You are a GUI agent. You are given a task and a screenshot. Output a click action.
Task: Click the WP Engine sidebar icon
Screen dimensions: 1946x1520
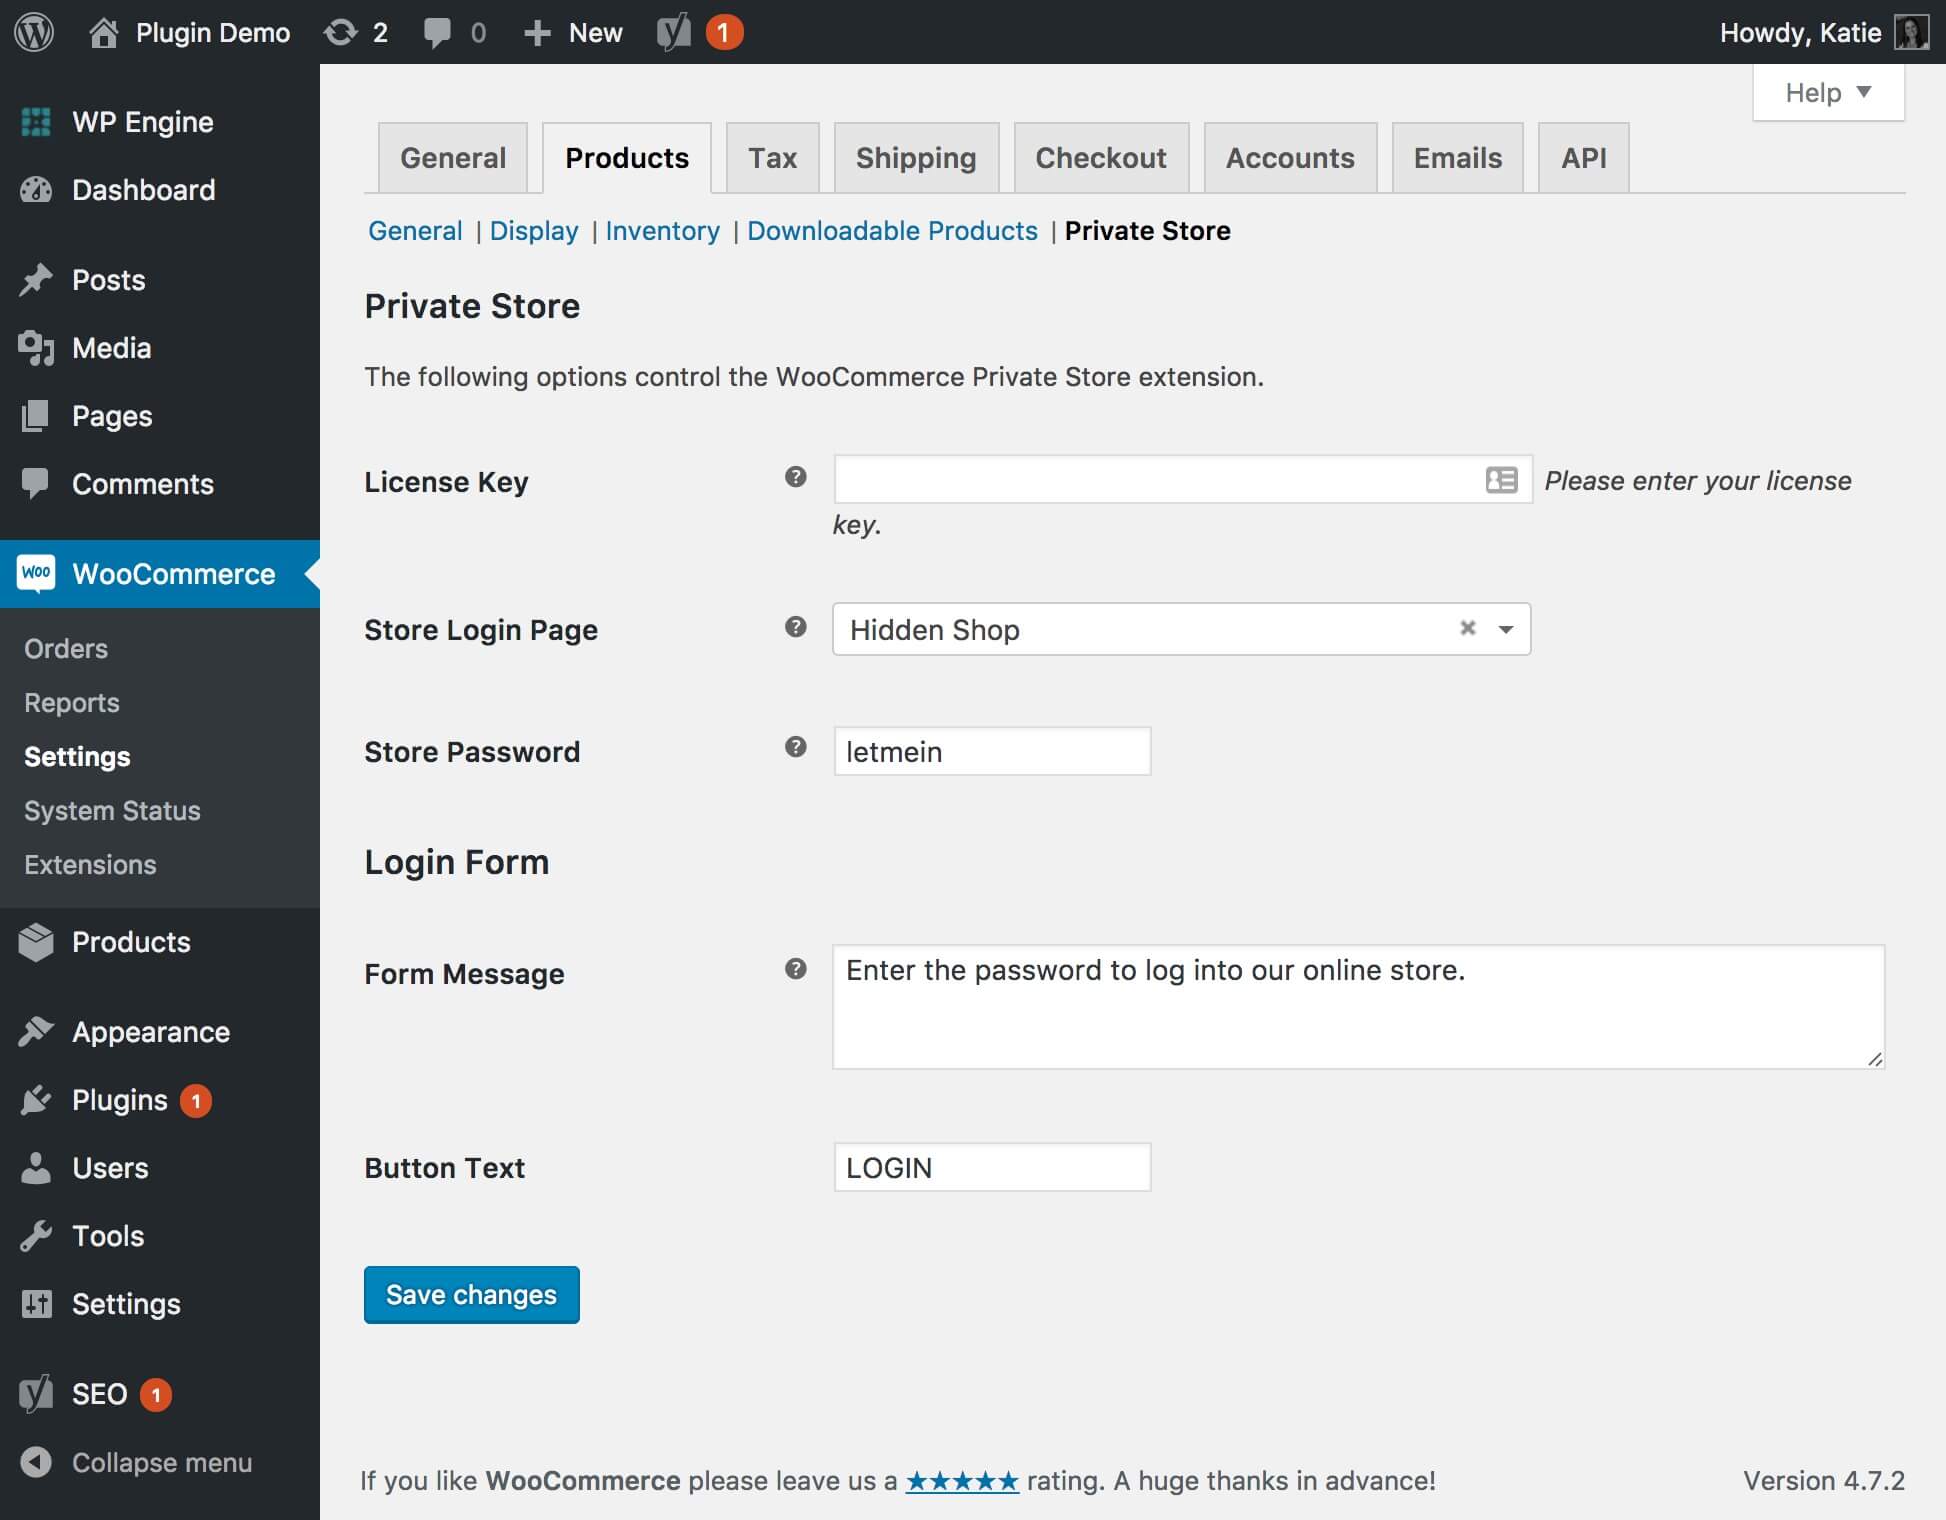pos(36,122)
